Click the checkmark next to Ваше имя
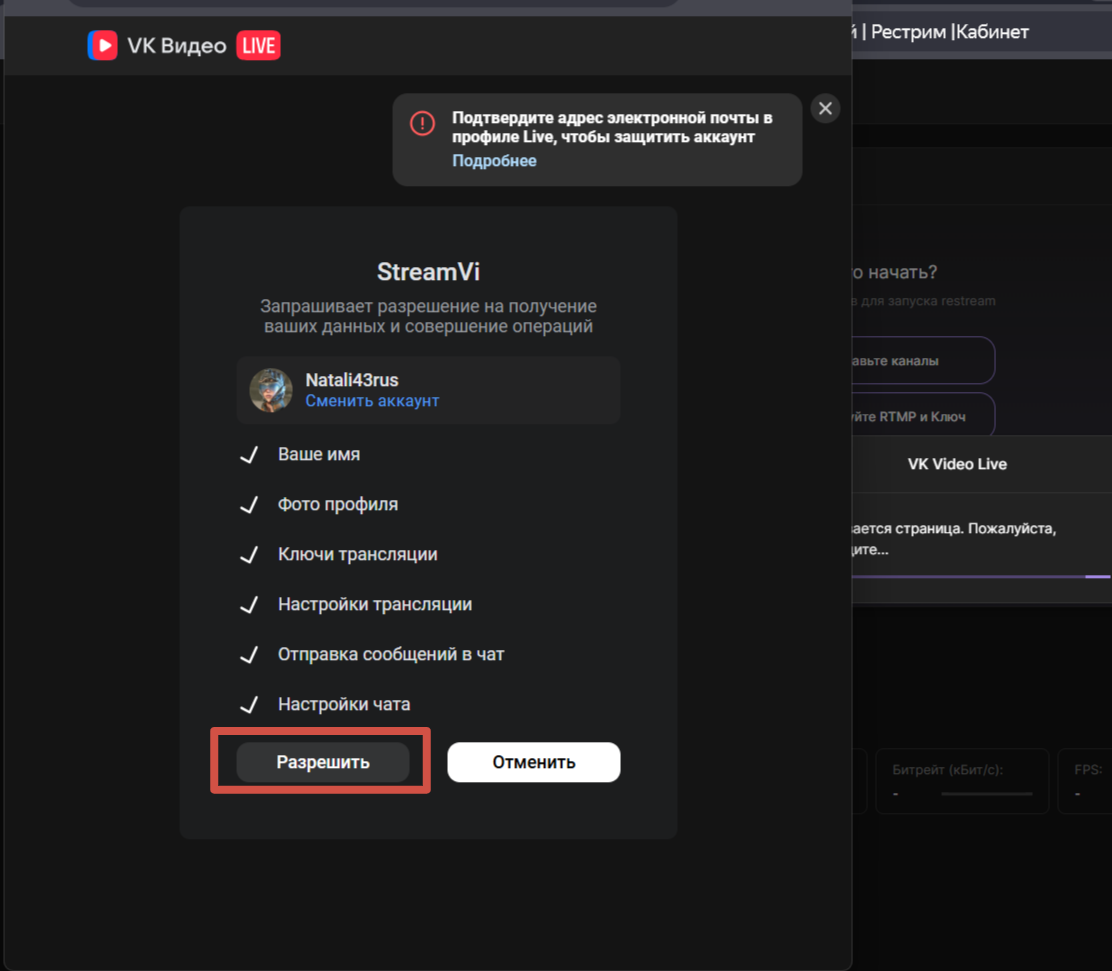 click(249, 455)
